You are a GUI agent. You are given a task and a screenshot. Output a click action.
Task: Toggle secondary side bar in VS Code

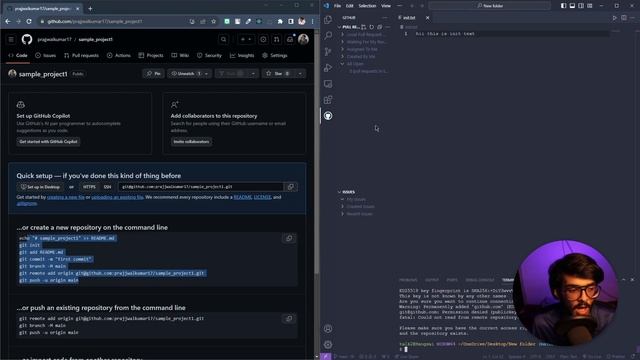[x=581, y=6]
